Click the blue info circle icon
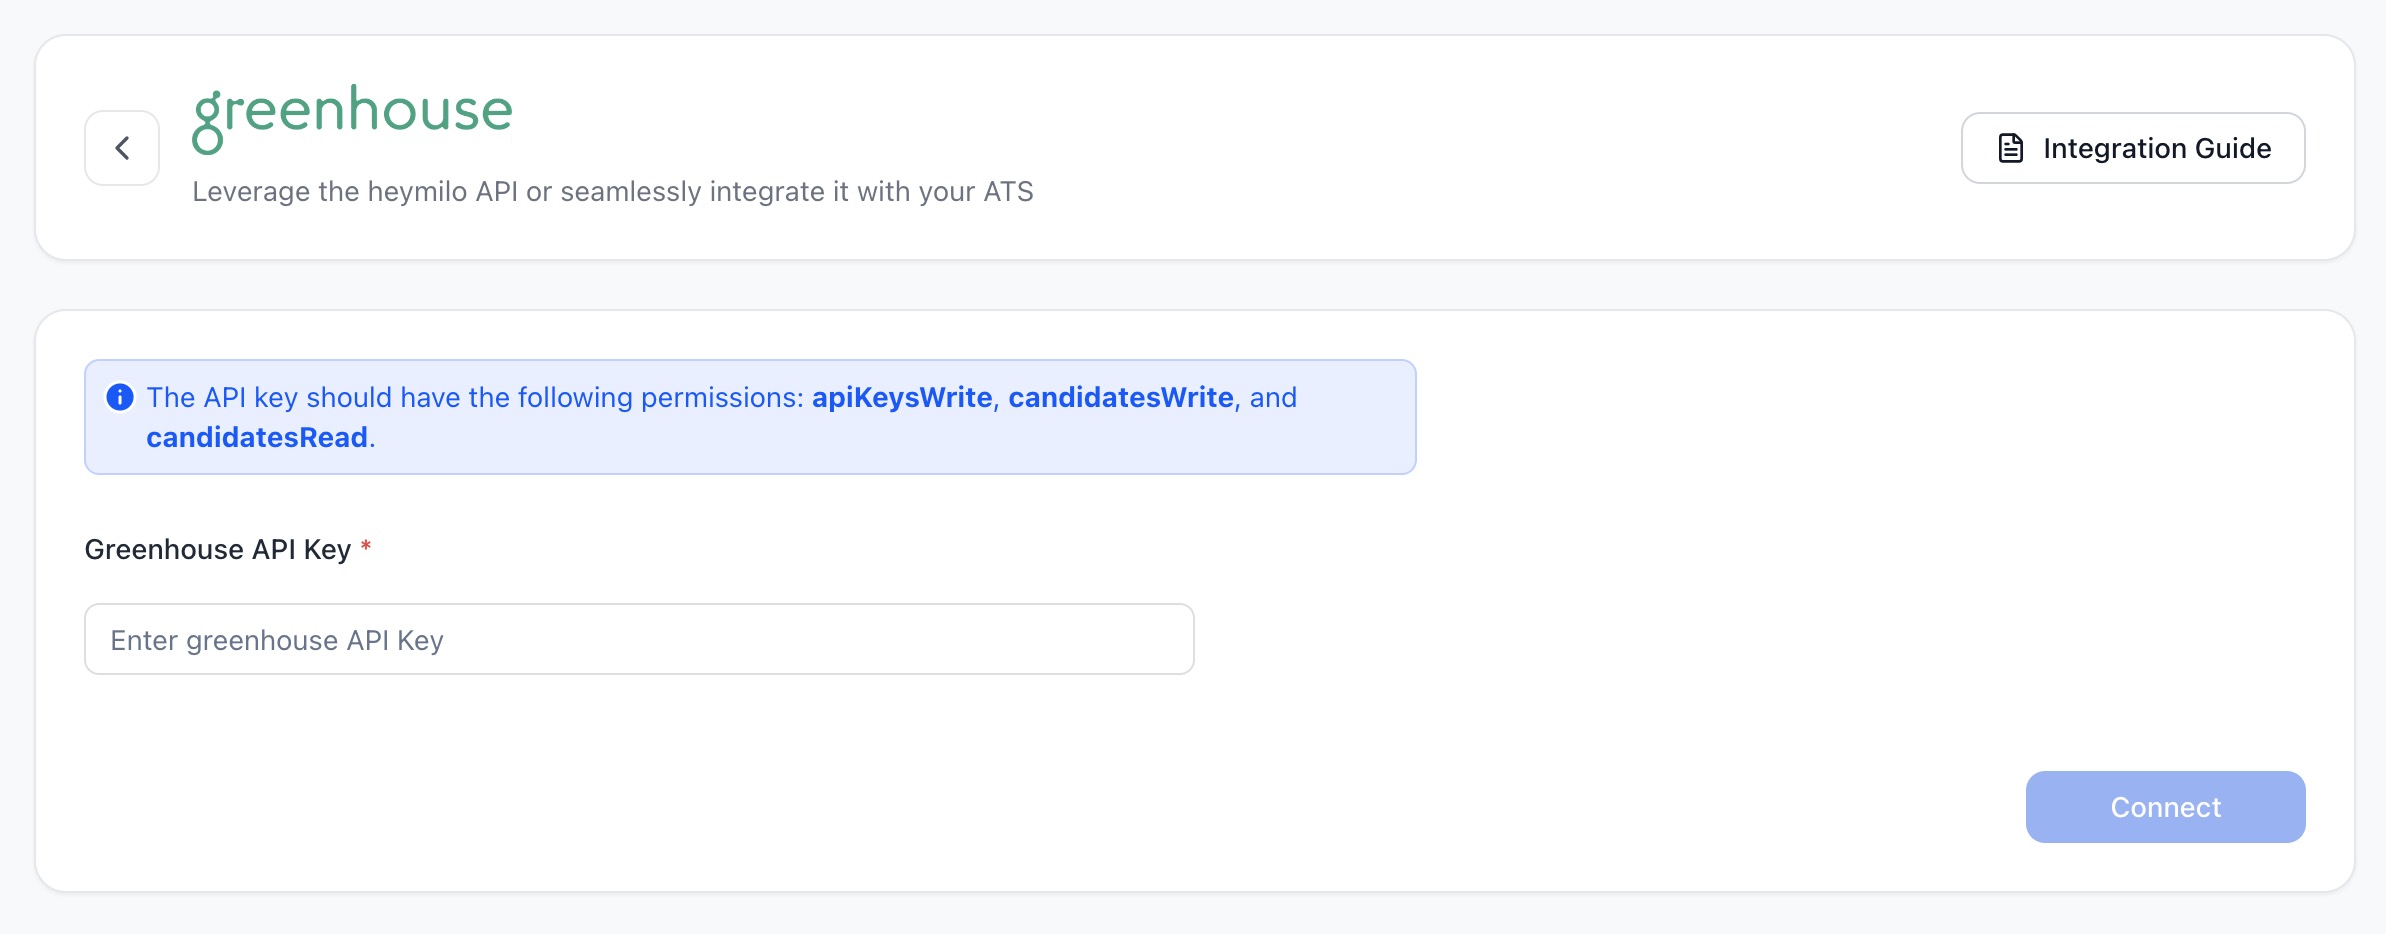2386x934 pixels. [x=120, y=397]
